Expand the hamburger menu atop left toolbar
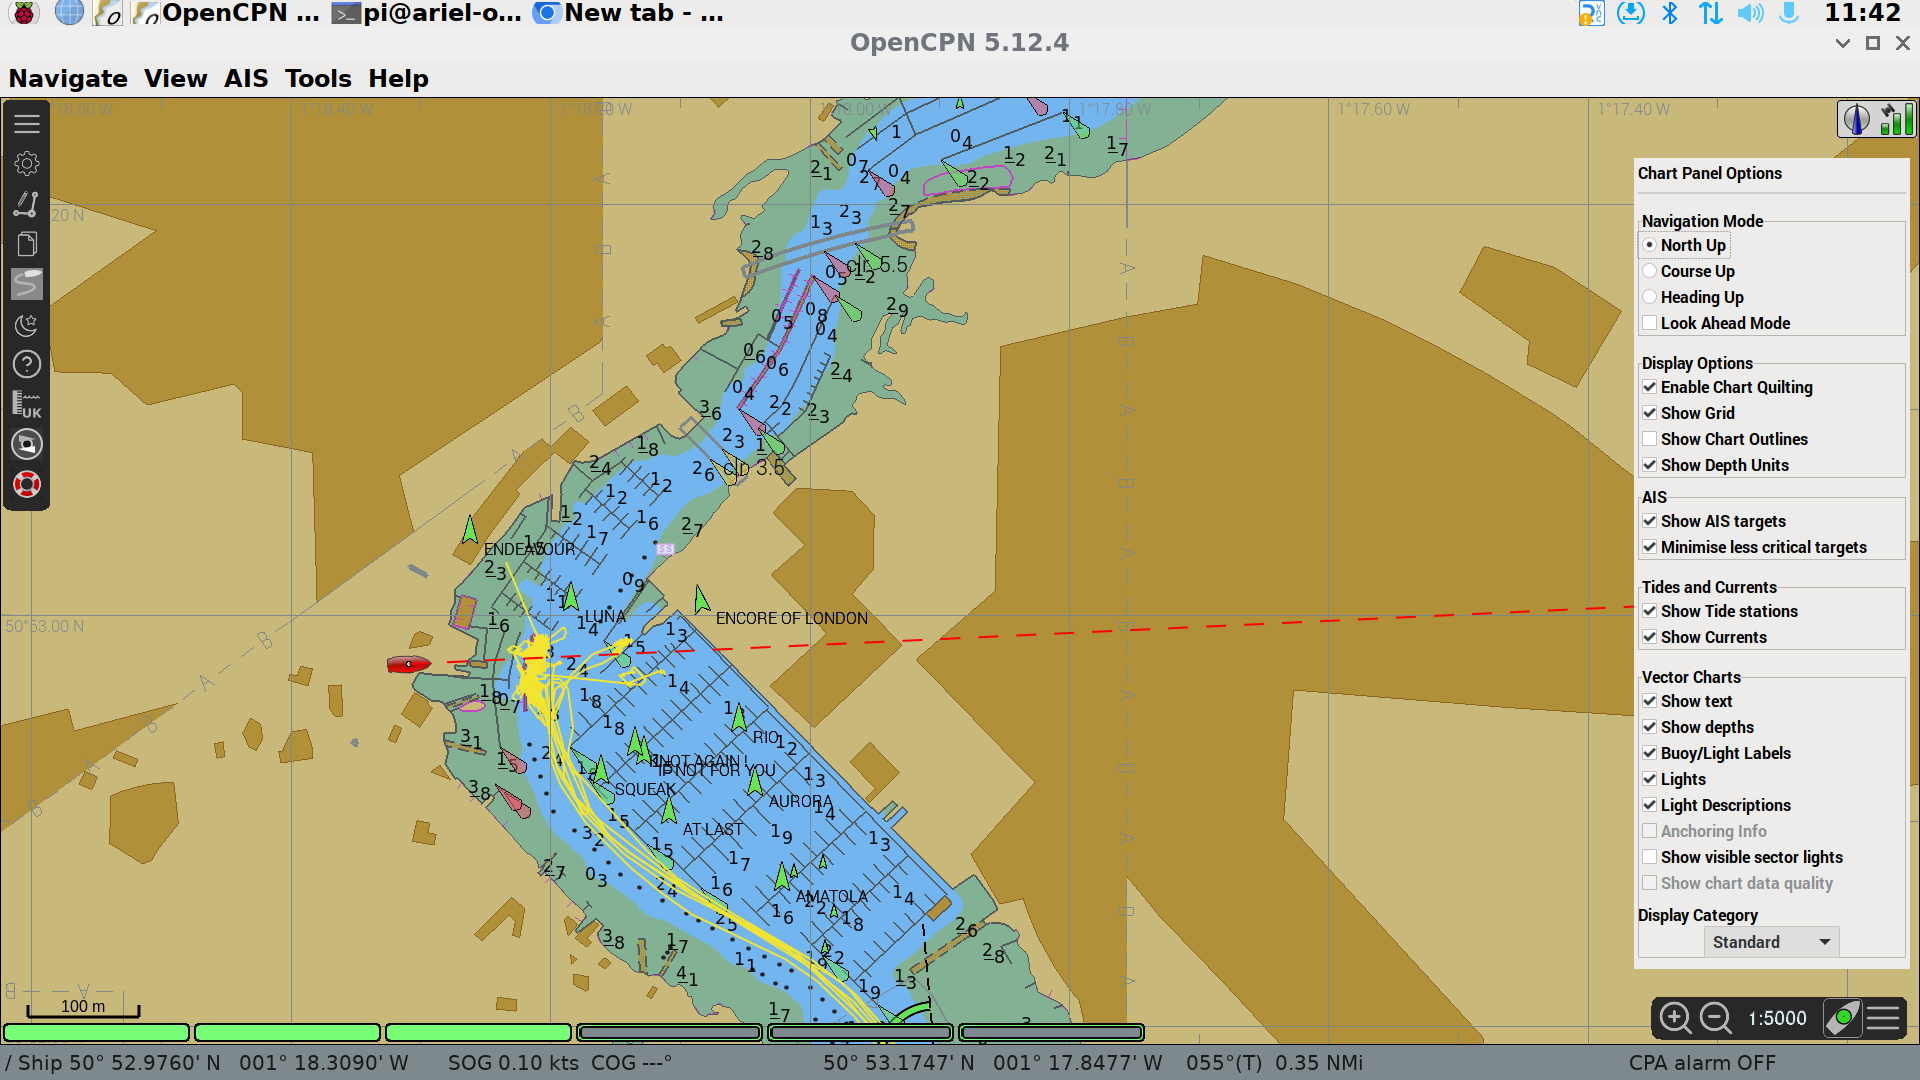The height and width of the screenshot is (1080, 1920). pyautogui.click(x=27, y=124)
